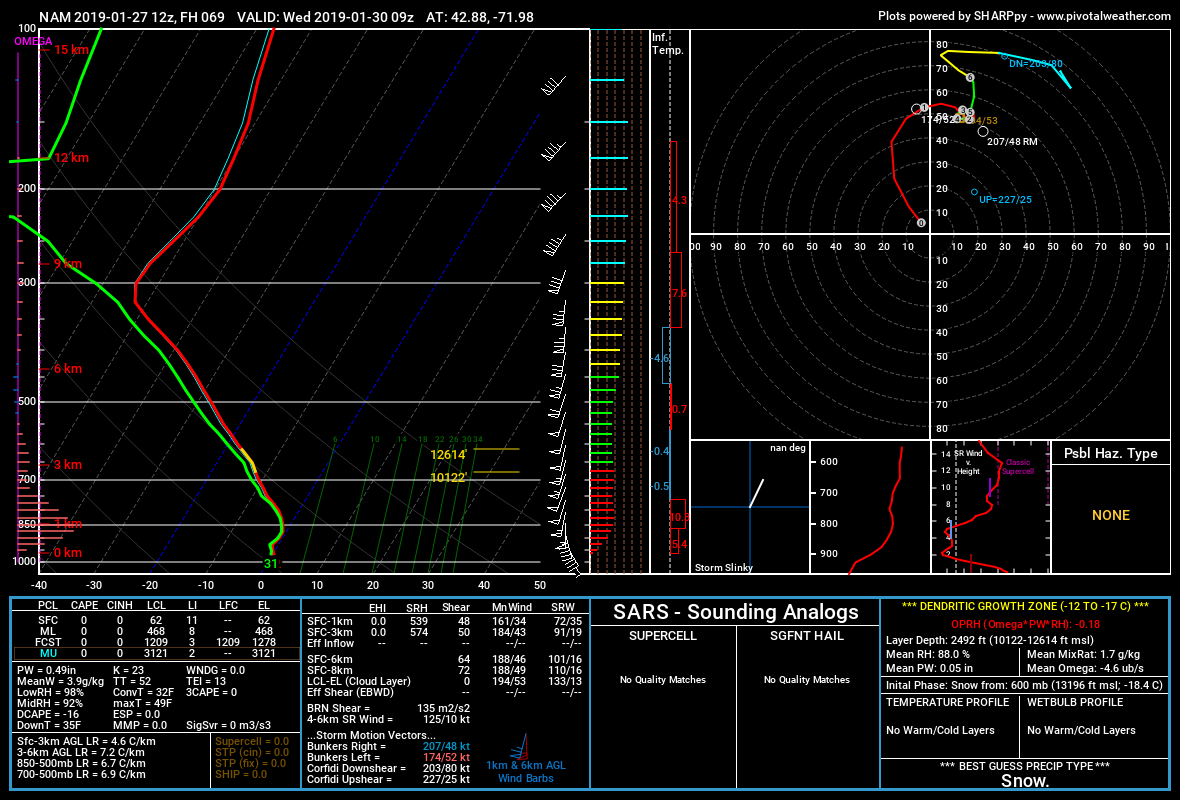Click the SFC-6km kinematics row

pos(444,659)
